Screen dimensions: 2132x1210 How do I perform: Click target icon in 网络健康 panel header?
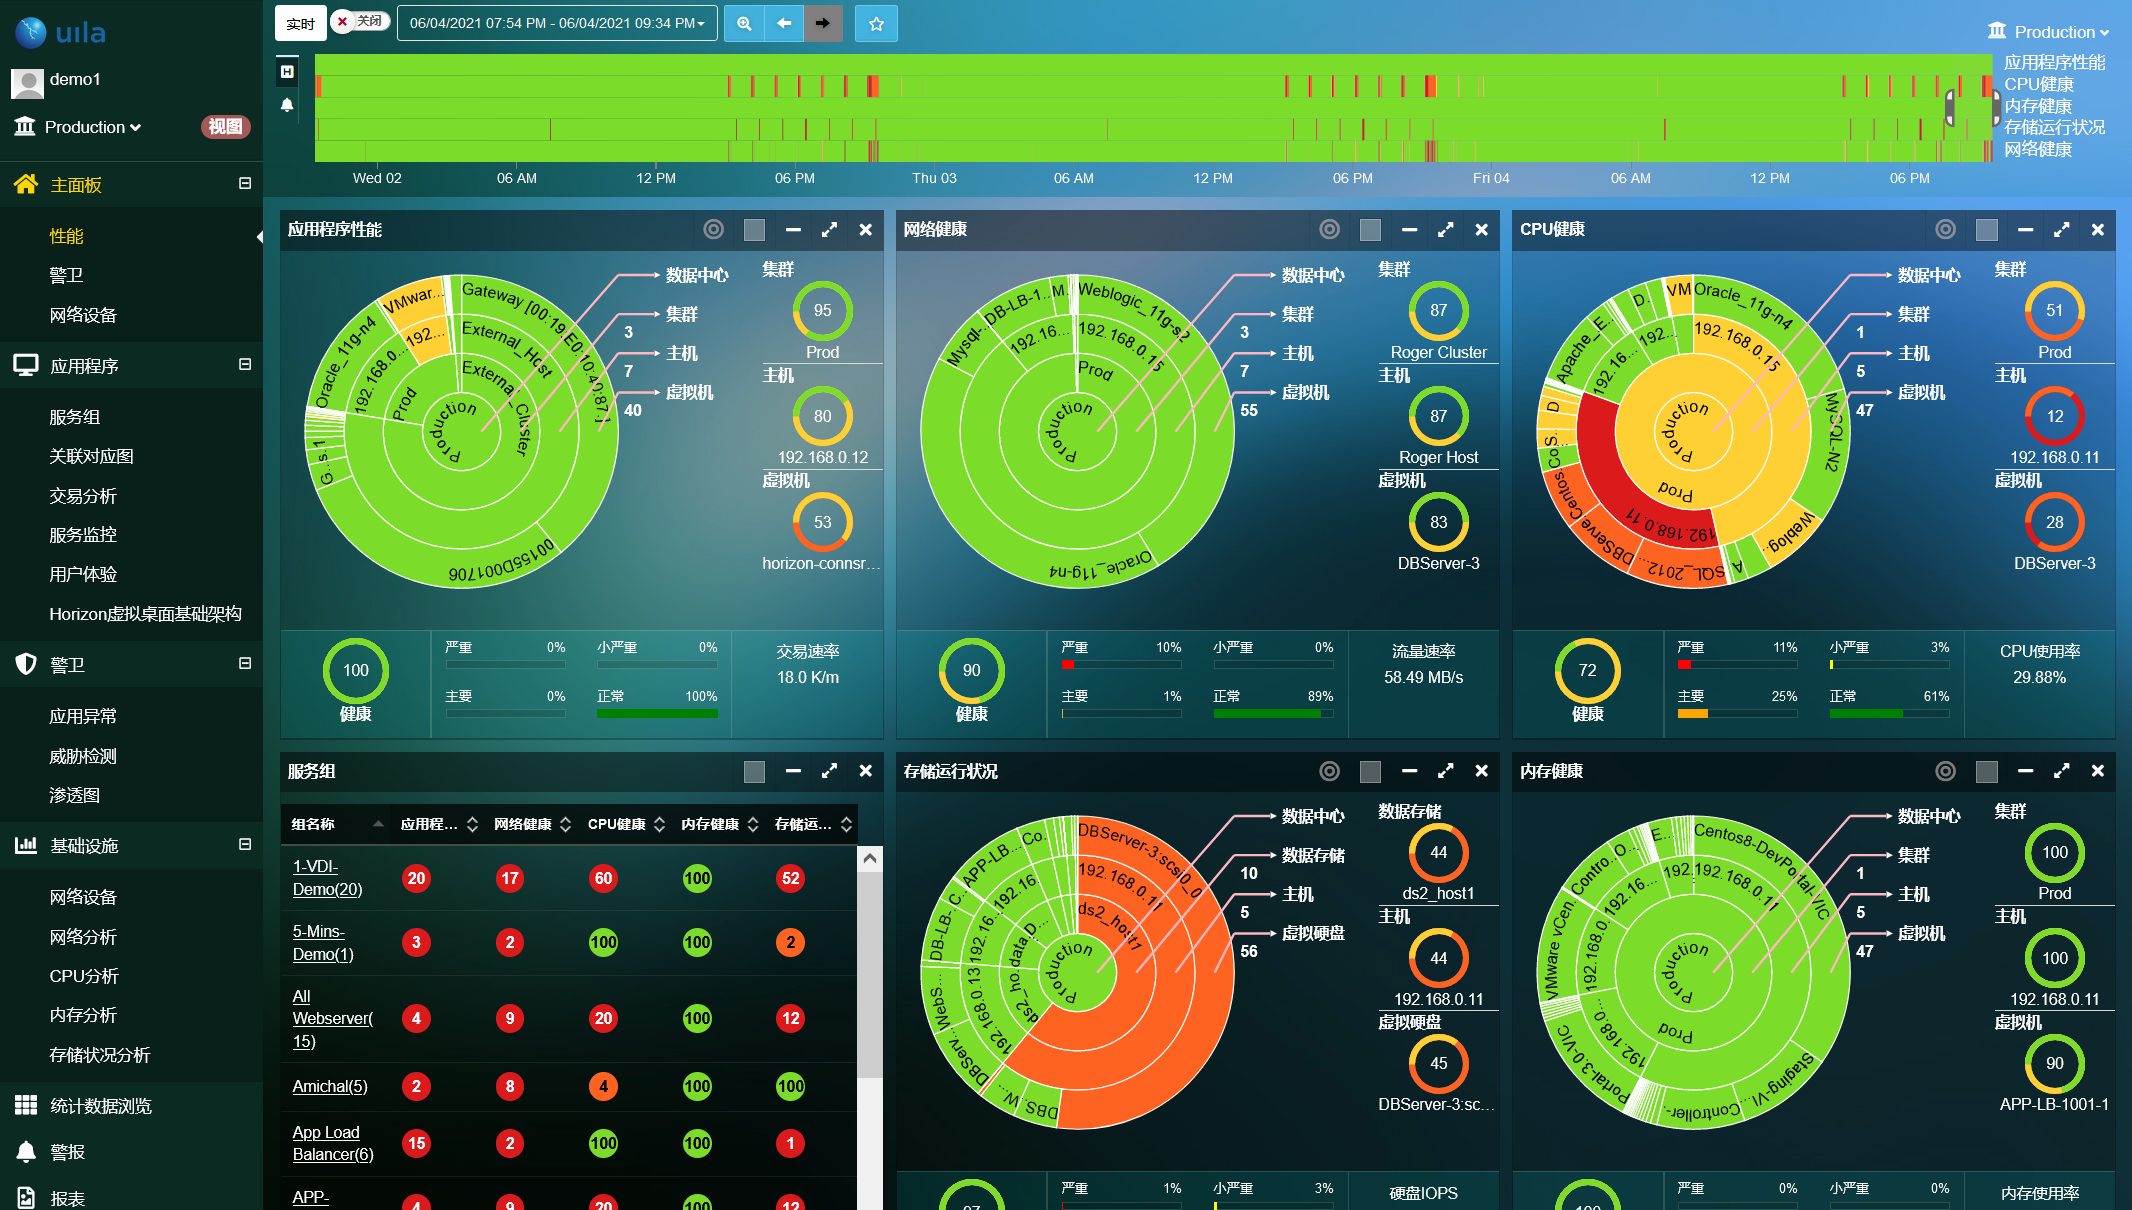pyautogui.click(x=1329, y=229)
